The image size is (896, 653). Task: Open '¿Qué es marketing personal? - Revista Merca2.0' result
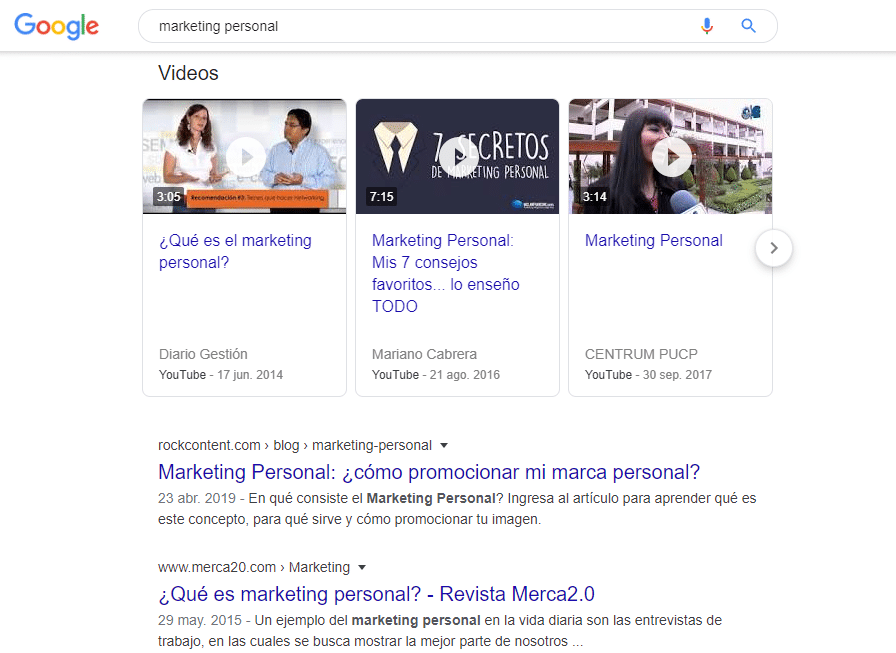[376, 594]
